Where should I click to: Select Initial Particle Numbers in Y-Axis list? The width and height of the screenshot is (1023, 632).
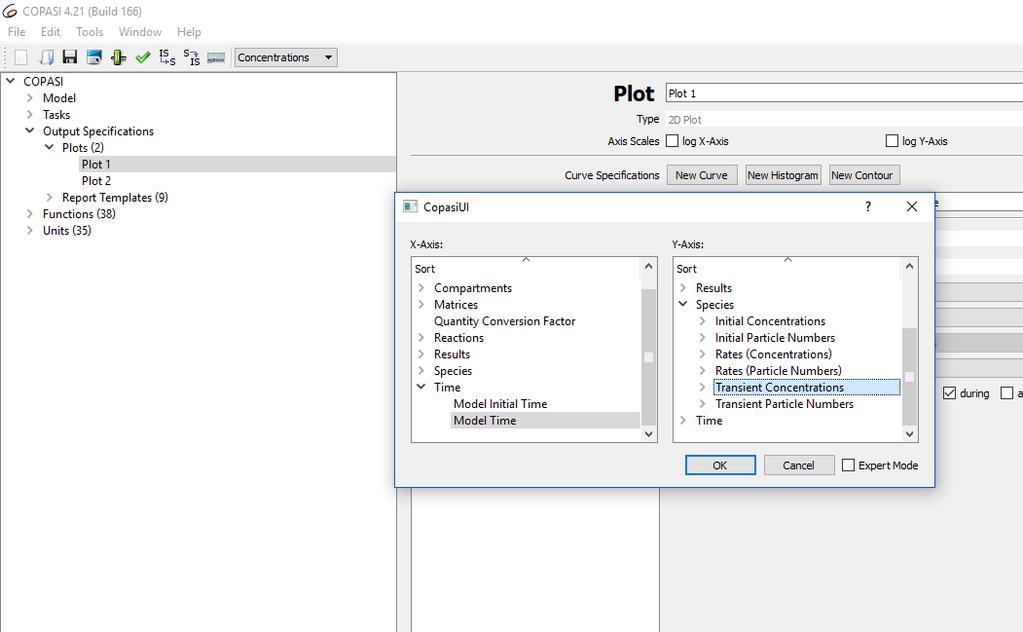pos(774,338)
